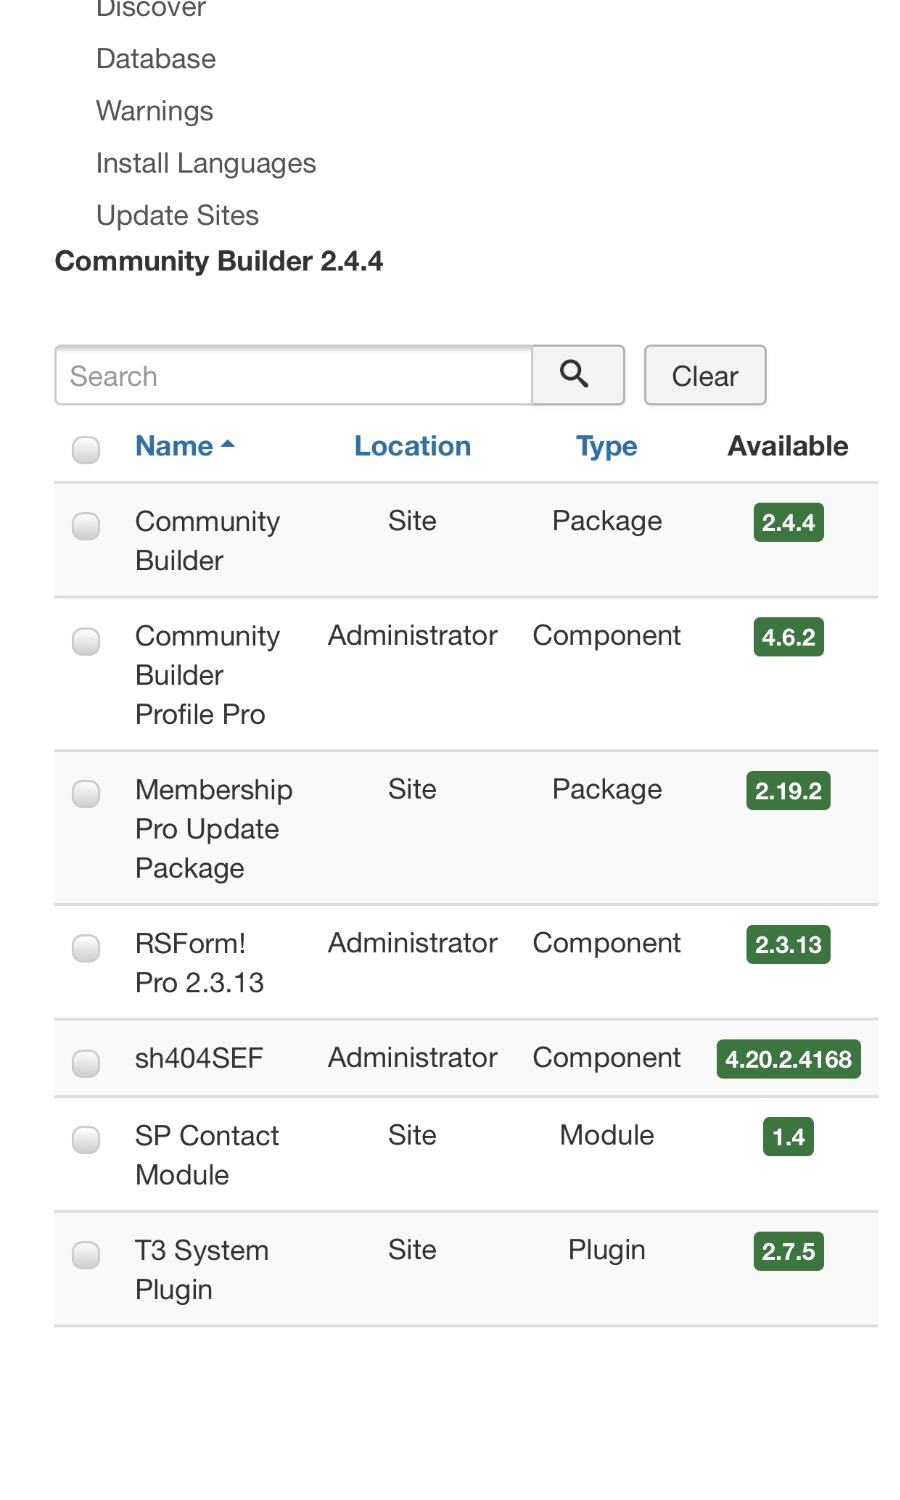Image resolution: width=900 pixels, height=1500 pixels.
Task: Check the Community Builder package row checkbox
Action: (x=86, y=525)
